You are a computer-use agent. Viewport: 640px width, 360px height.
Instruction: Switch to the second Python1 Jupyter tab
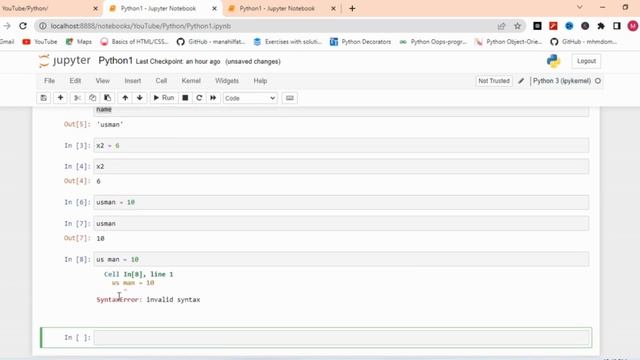click(277, 8)
